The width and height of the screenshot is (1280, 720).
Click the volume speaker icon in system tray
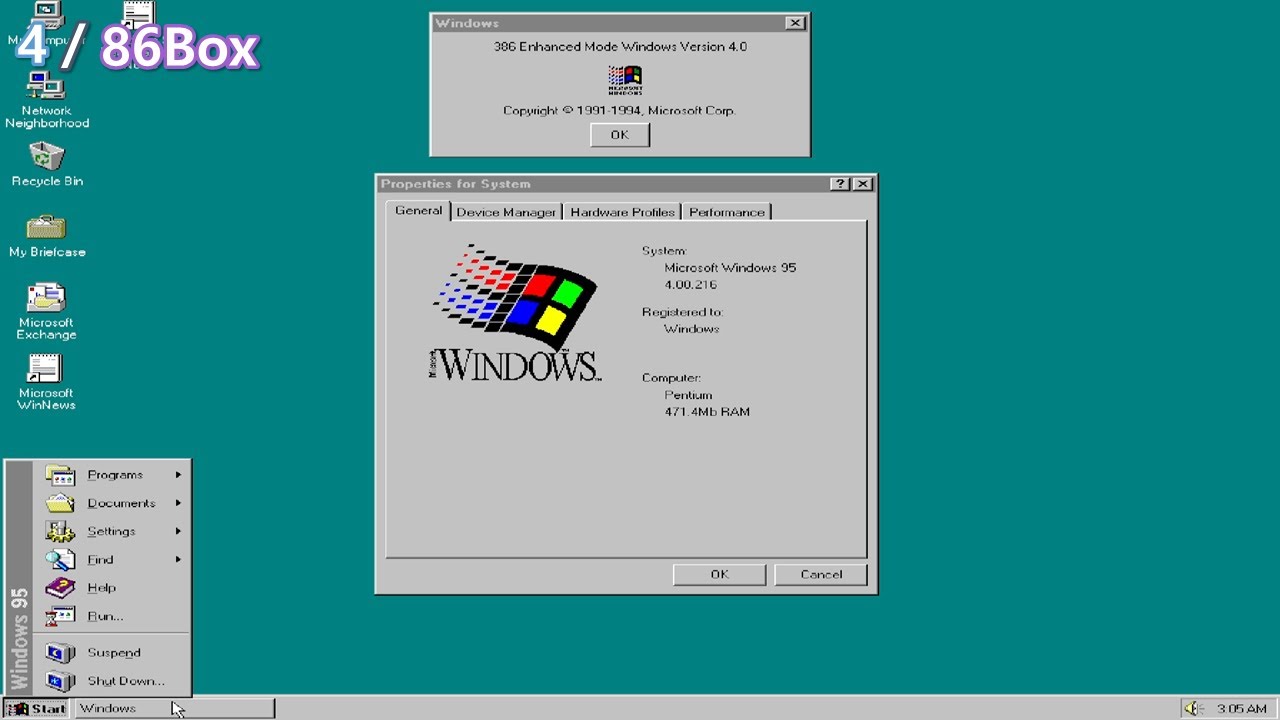1191,708
